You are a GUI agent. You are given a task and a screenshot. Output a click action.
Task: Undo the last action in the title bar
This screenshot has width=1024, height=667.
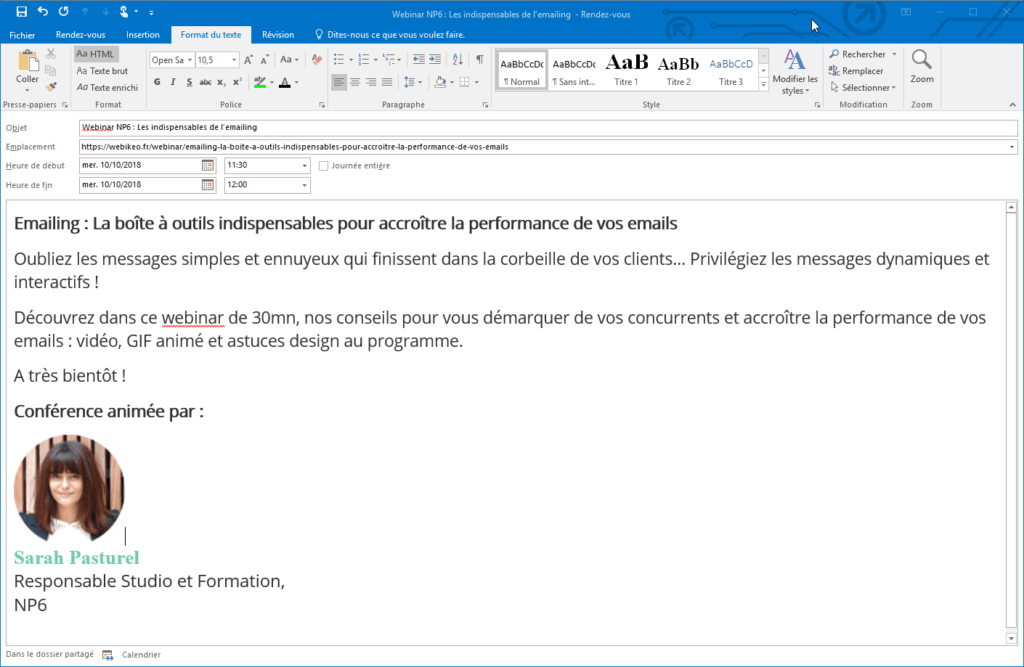42,12
